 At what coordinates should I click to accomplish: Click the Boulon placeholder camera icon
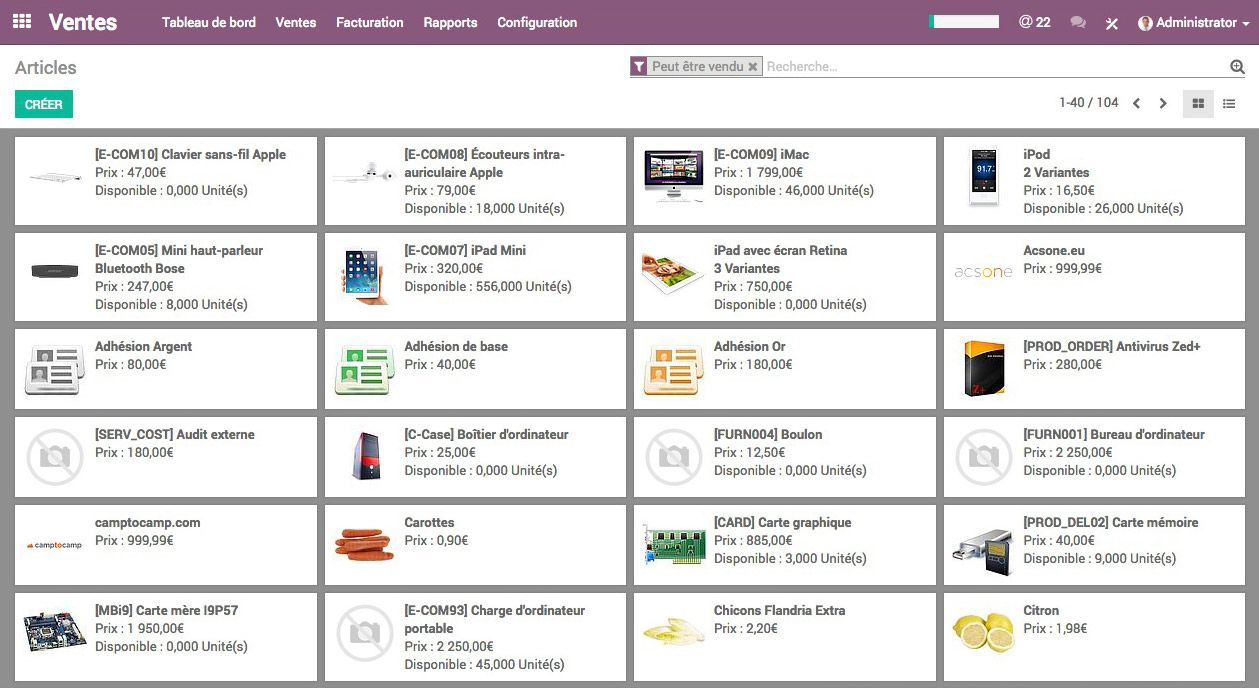[x=674, y=458]
